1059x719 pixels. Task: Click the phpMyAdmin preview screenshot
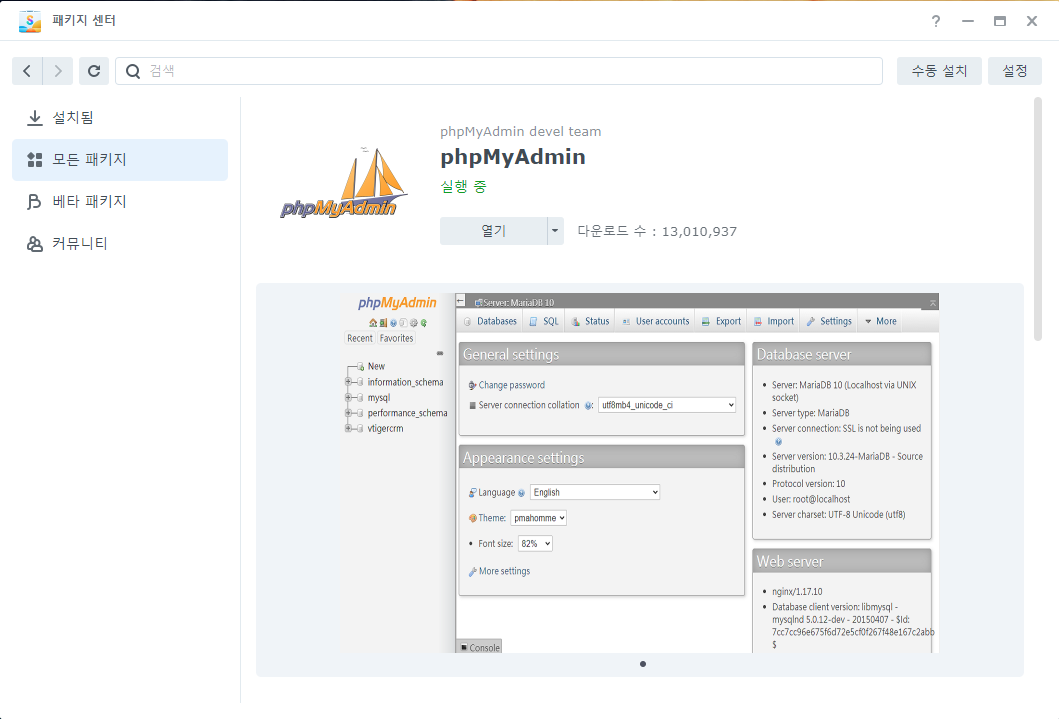(x=640, y=473)
